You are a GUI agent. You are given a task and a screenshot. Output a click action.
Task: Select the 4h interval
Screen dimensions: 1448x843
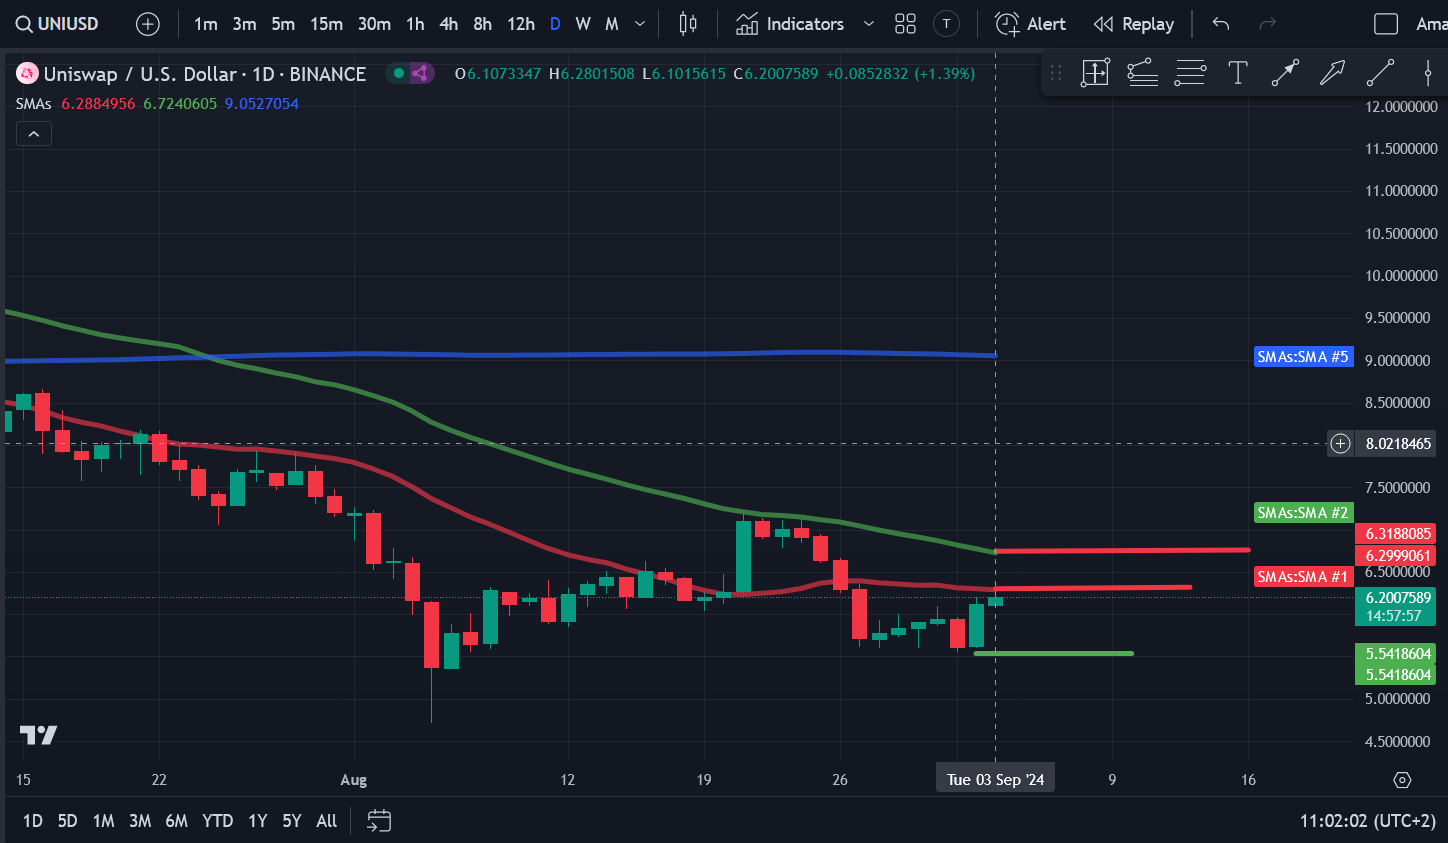coord(449,24)
